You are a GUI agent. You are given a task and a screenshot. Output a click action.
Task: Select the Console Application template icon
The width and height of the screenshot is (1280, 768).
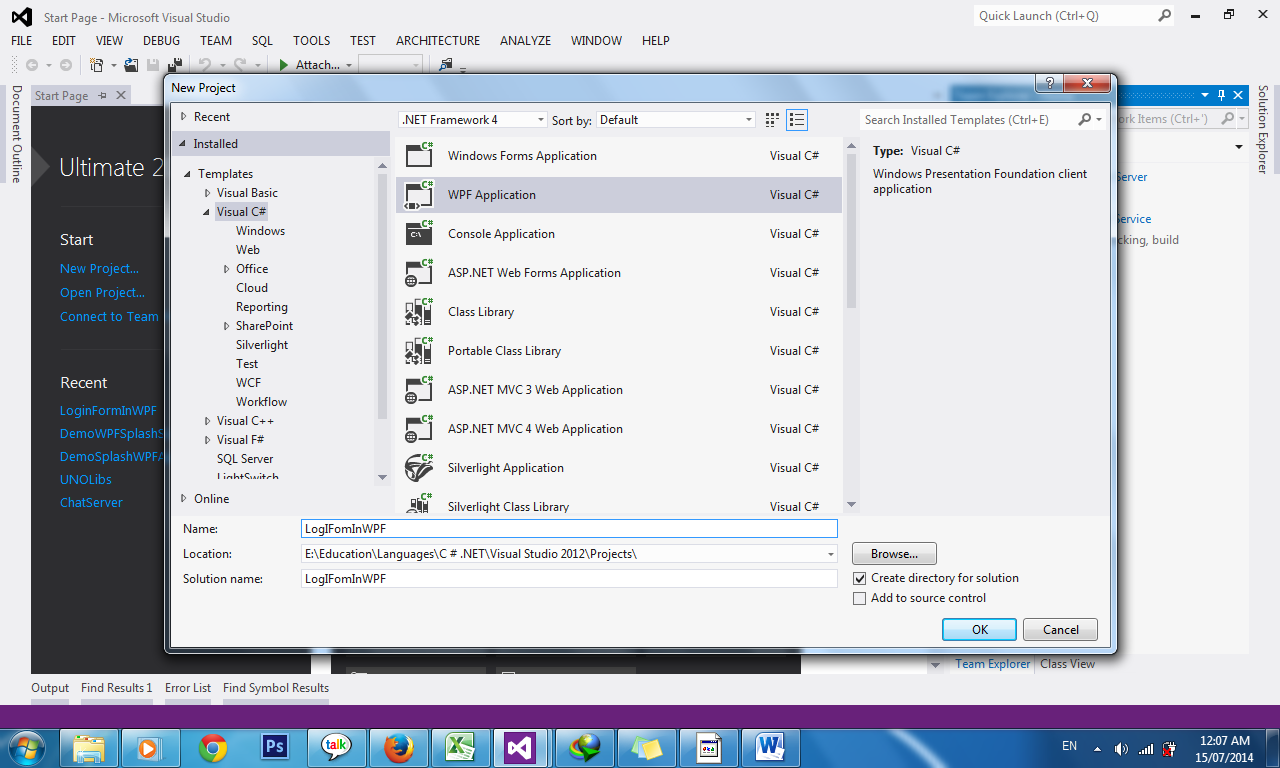coord(418,233)
